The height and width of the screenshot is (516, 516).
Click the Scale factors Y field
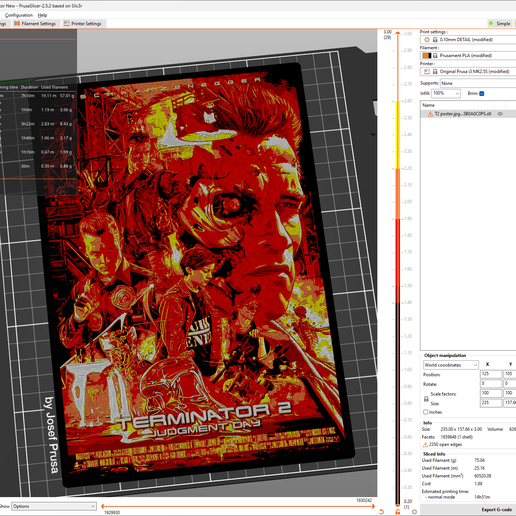[x=509, y=393]
